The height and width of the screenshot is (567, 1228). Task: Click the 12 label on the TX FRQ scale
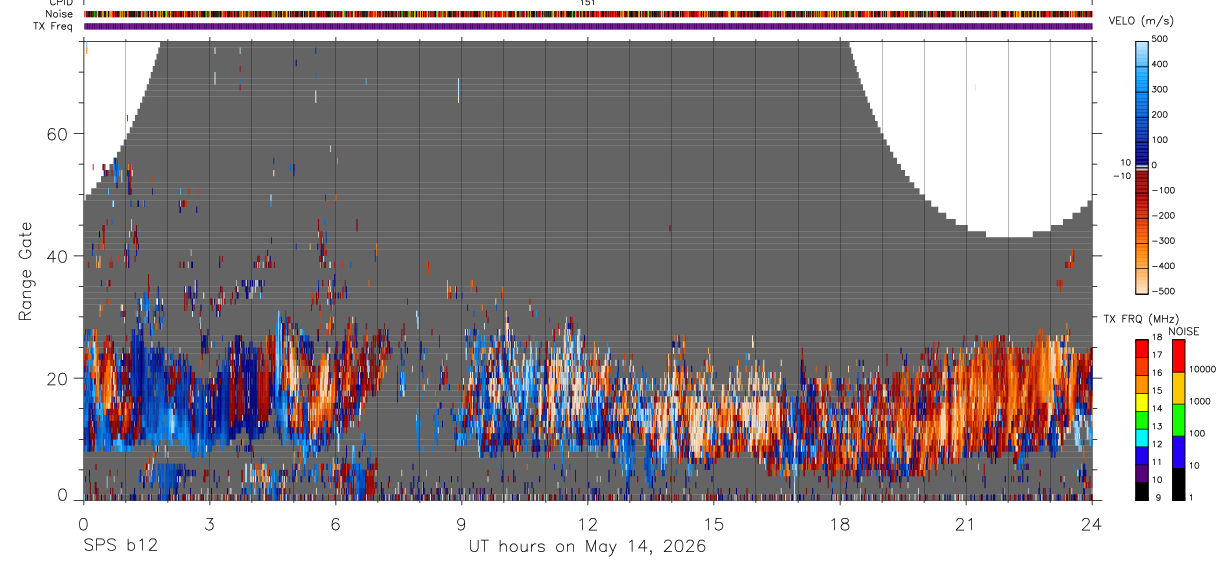[1157, 445]
